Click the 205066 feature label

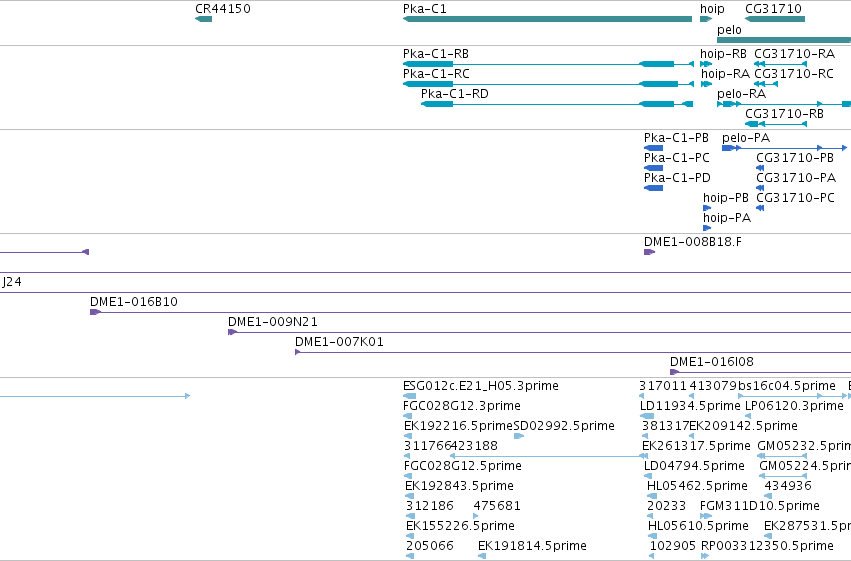(430, 546)
